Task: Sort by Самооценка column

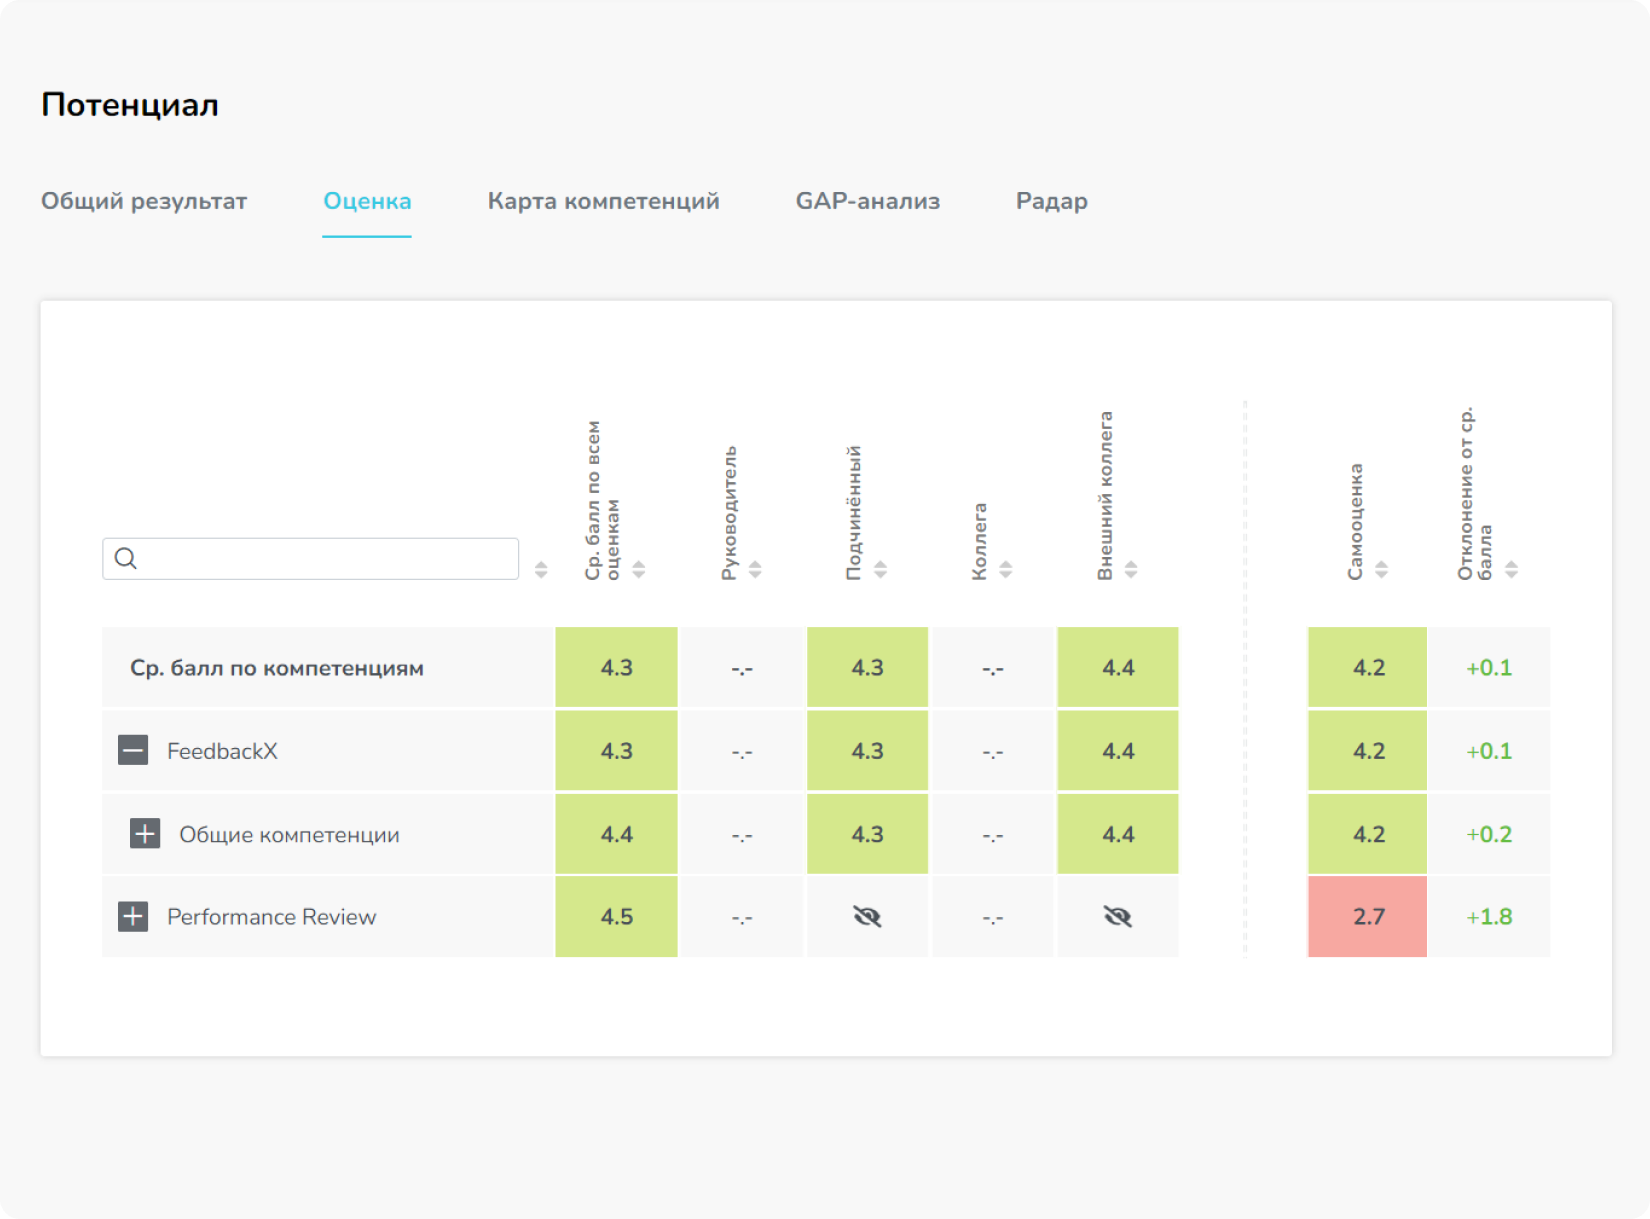Action: click(1381, 570)
